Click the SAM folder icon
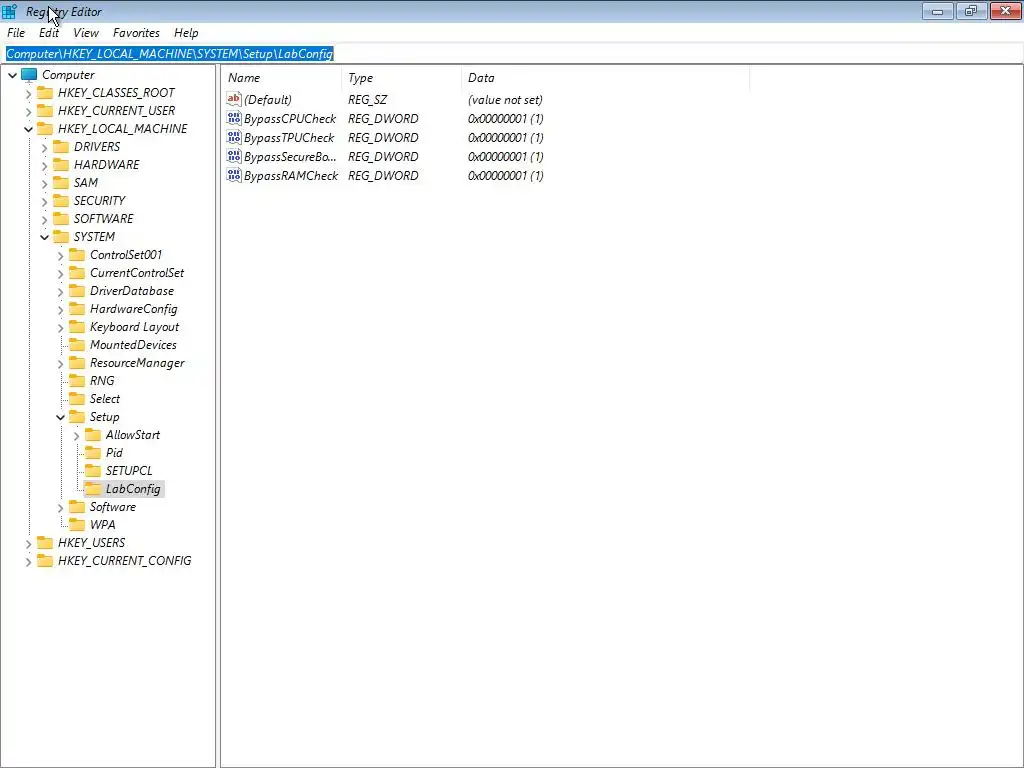This screenshot has width=1024, height=768. [x=61, y=182]
